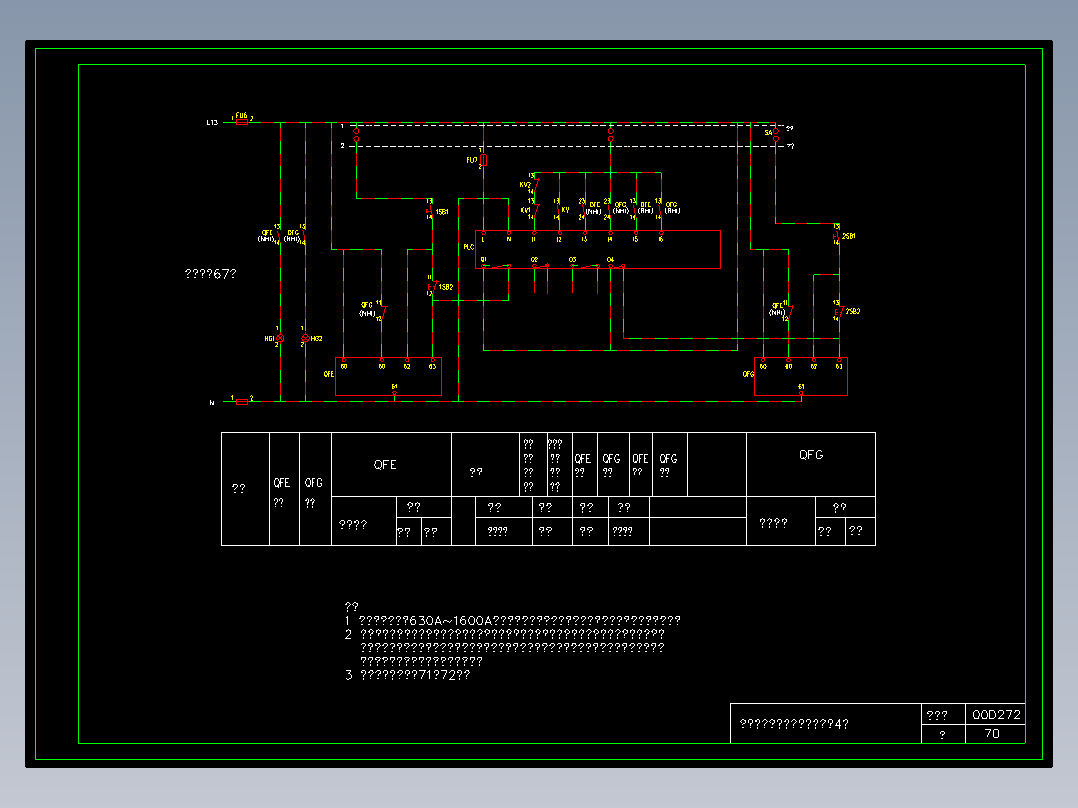Click the HG1 indicator lamp symbol
This screenshot has width=1078, height=808.
click(280, 338)
